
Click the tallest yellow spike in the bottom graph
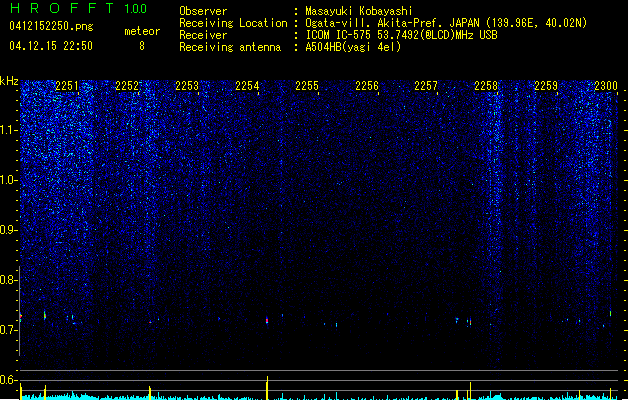[x=268, y=388]
